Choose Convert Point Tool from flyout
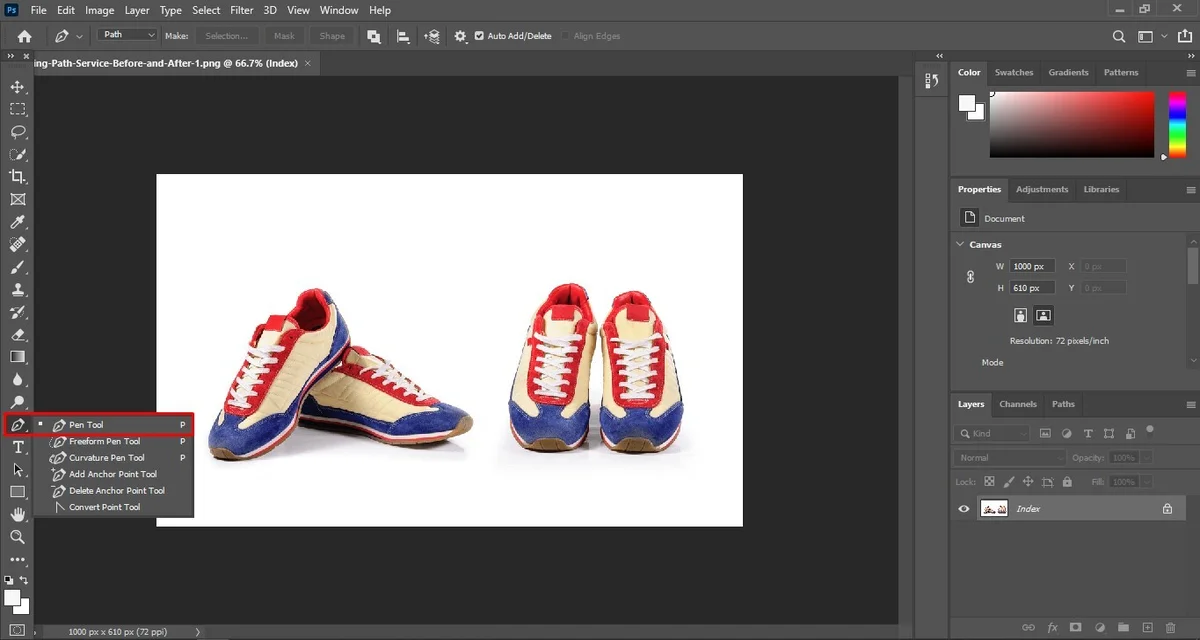This screenshot has height=640, width=1200. point(105,507)
